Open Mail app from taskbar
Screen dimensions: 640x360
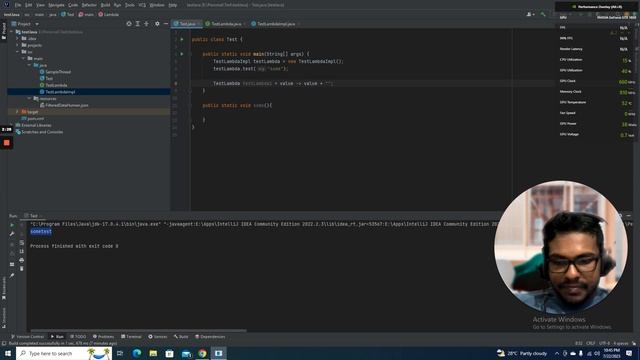[x=186, y=353]
